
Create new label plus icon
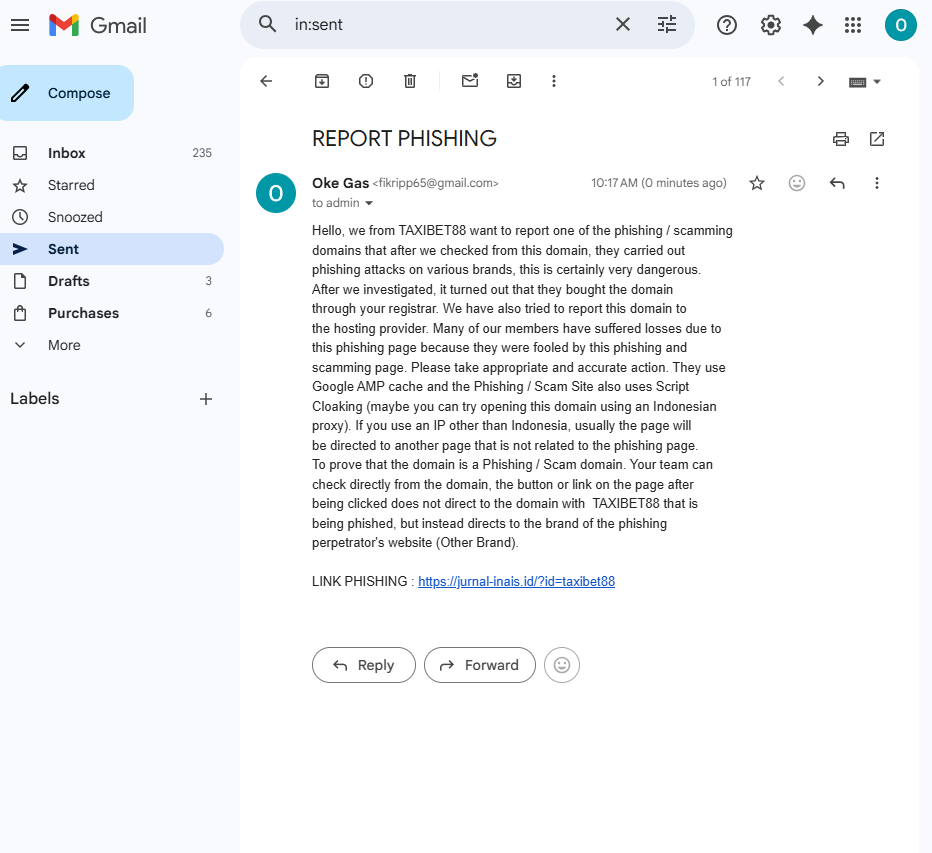point(206,399)
